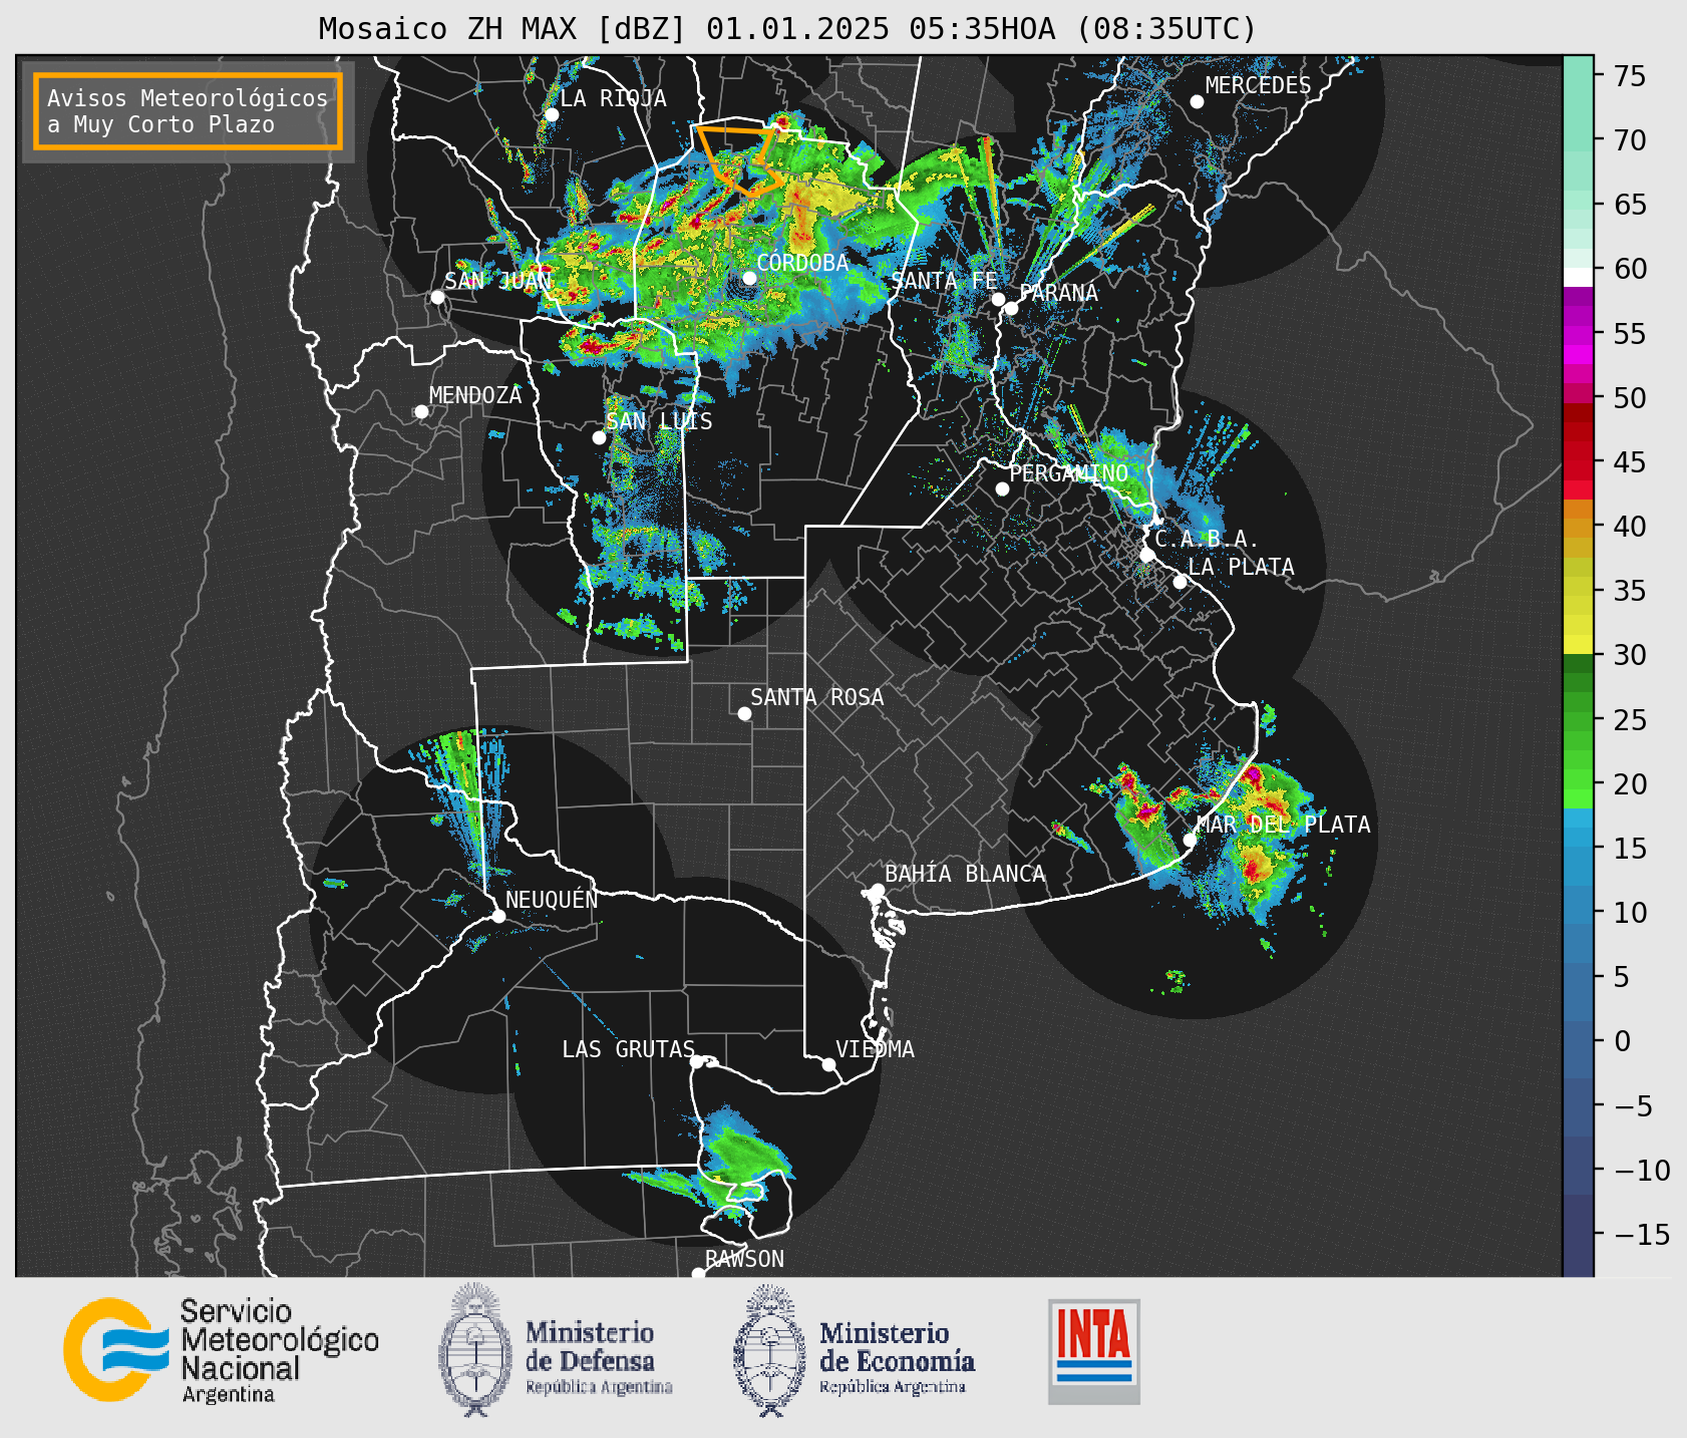Click the PERGAMINO label text
Image resolution: width=1687 pixels, height=1438 pixels.
point(1069,473)
